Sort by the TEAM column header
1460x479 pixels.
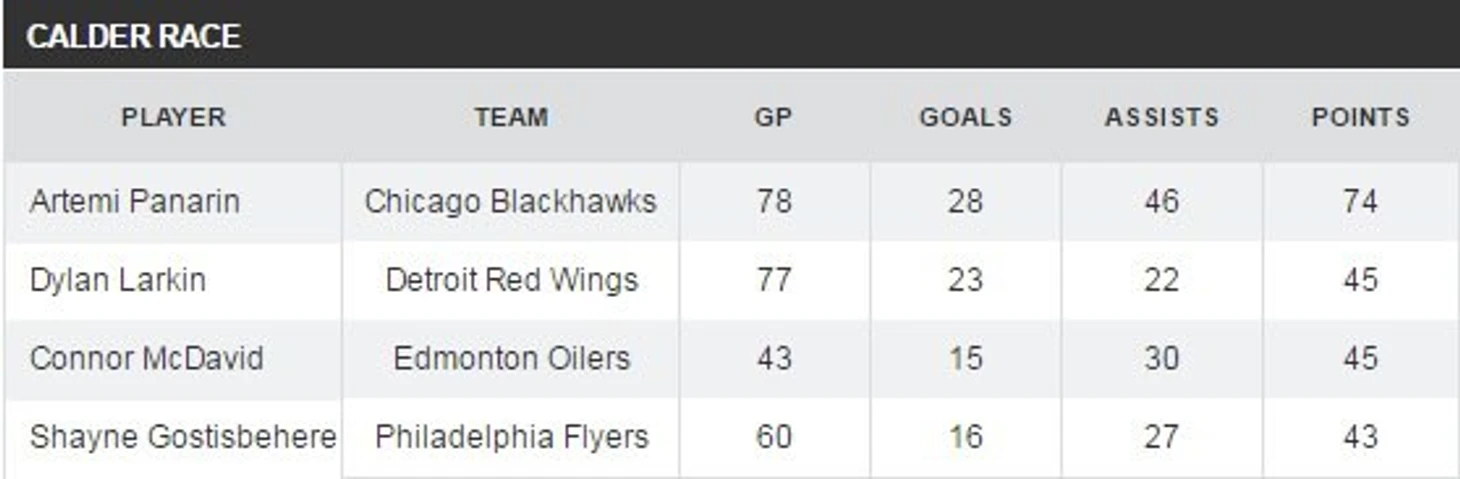(511, 117)
